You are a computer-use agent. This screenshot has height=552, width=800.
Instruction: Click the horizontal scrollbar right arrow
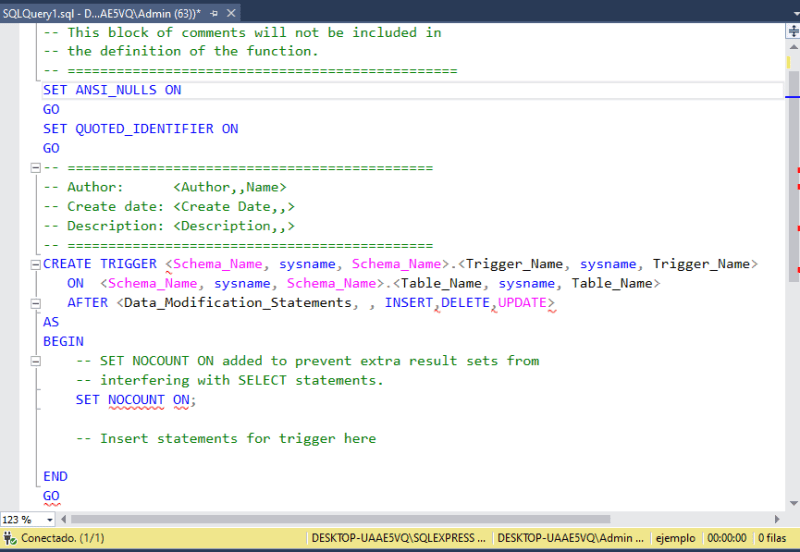tap(777, 519)
